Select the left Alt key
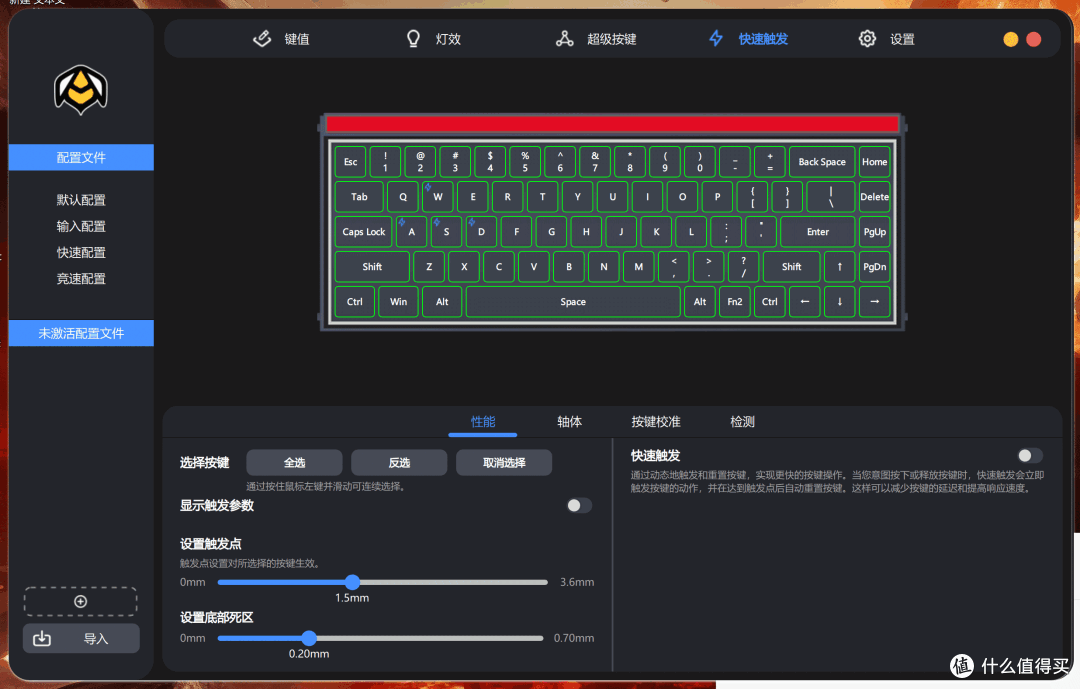Viewport: 1080px width, 689px height. 442,302
